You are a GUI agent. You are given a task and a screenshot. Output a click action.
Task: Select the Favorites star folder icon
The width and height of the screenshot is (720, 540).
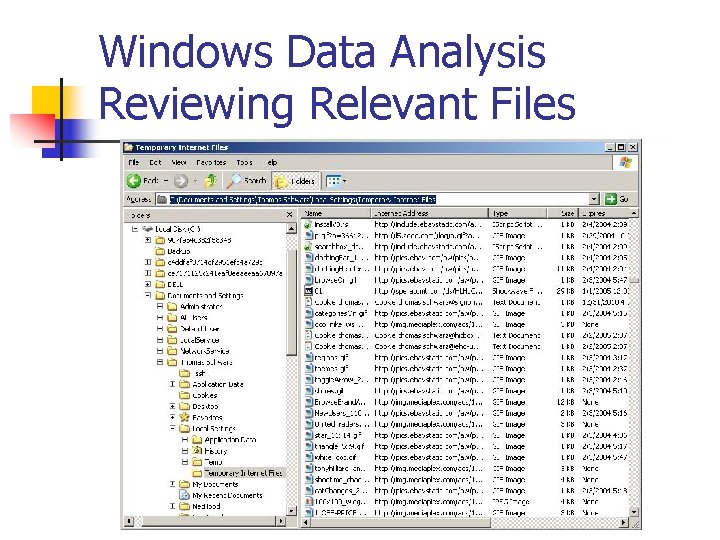click(x=185, y=417)
